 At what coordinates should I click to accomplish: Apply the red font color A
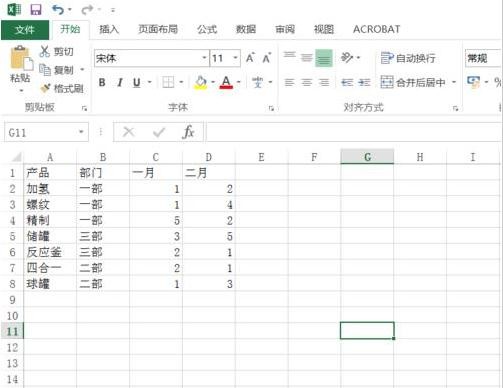click(226, 82)
